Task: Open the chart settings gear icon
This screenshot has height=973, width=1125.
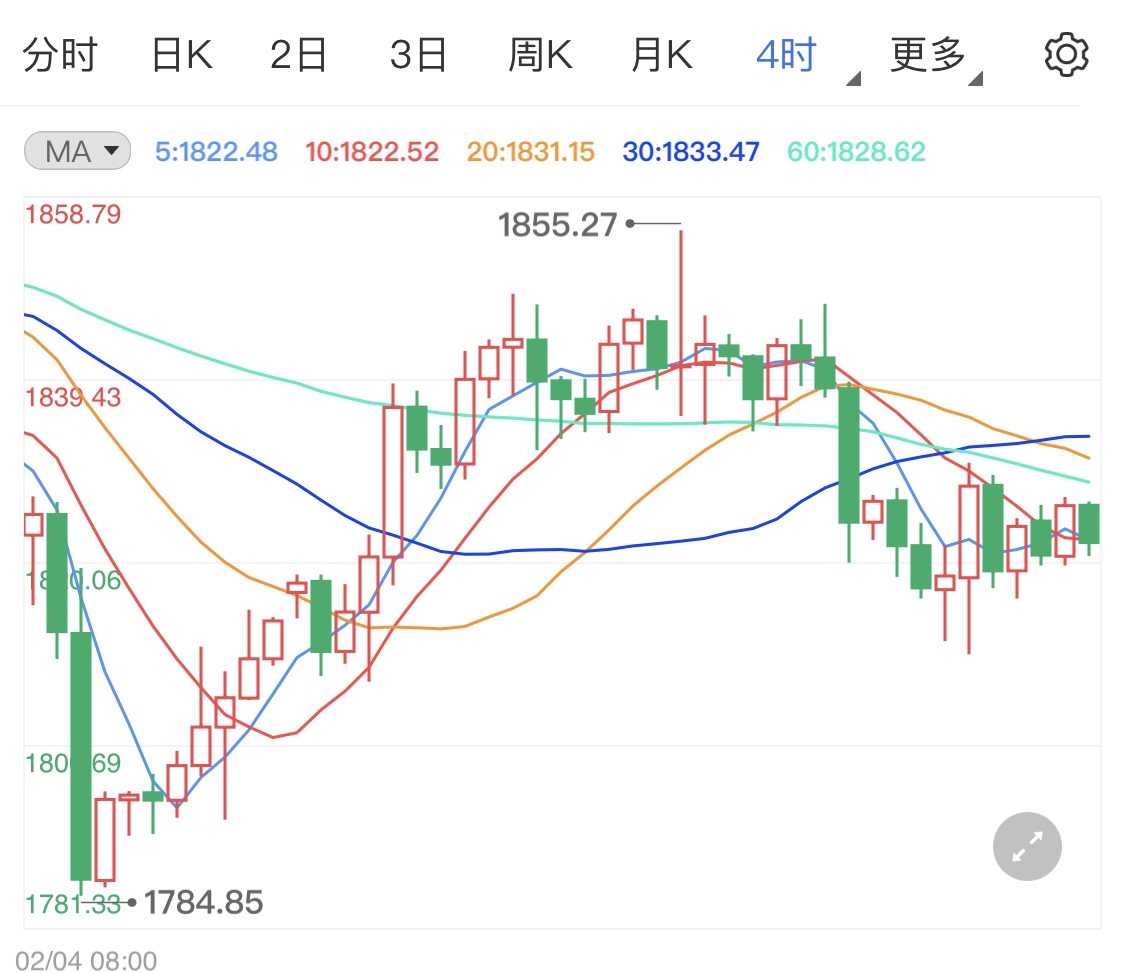Action: [1066, 55]
